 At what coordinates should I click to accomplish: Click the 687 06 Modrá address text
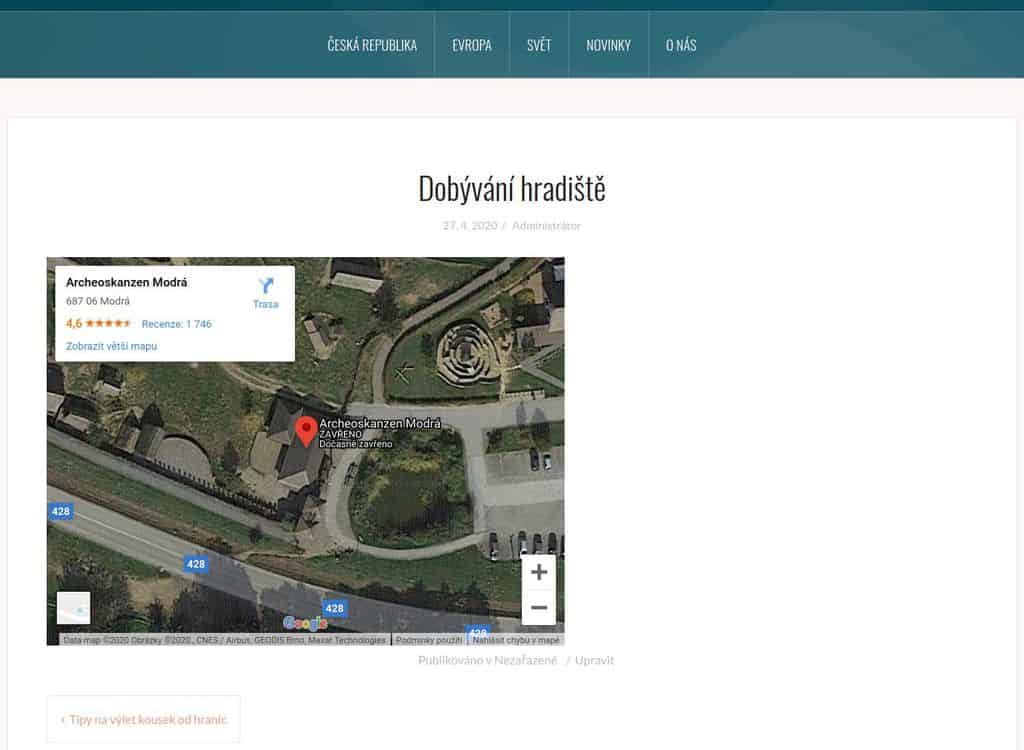[x=98, y=301]
